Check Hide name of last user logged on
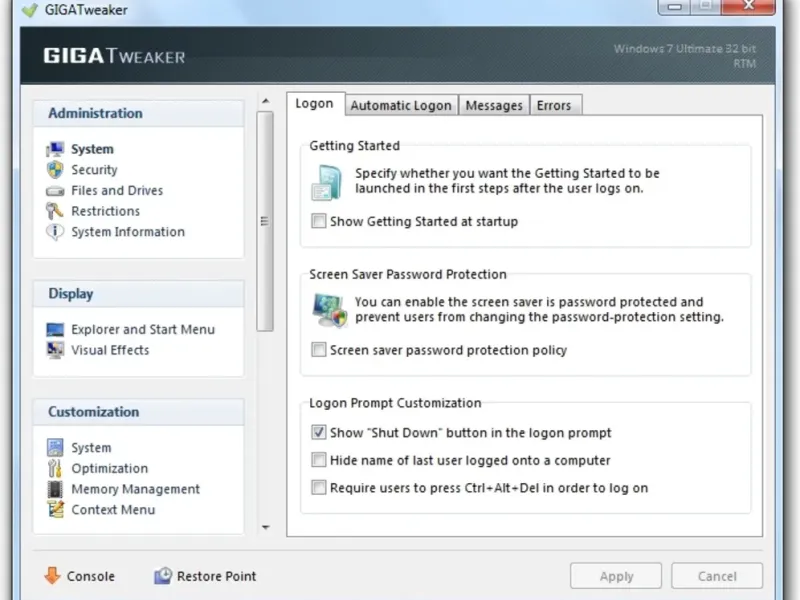Screen dimensions: 800x600 tap(319, 461)
